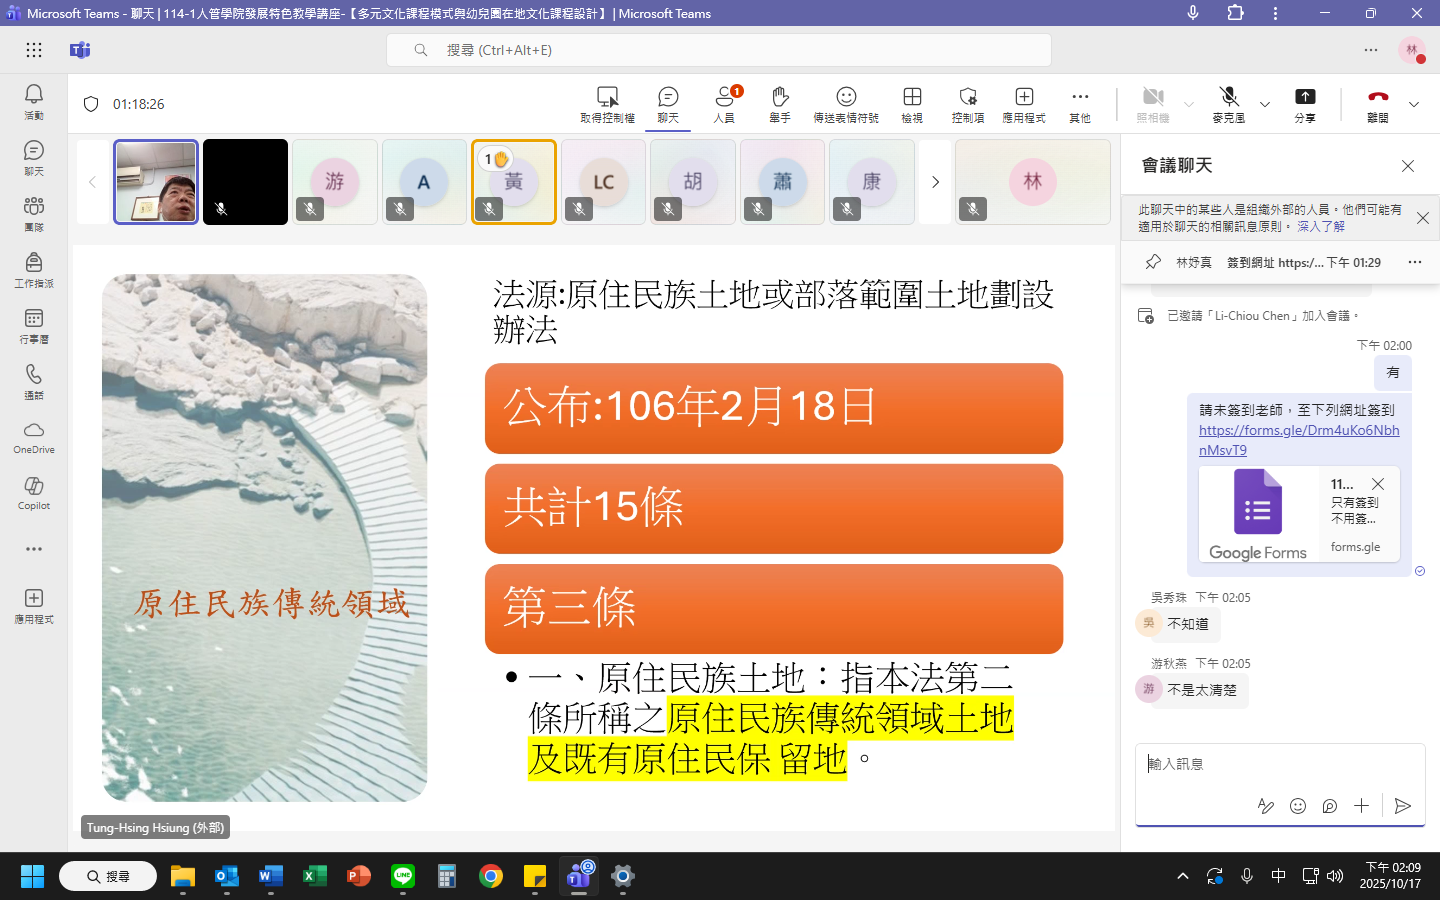
Task: Click the Raise hand (舉手) icon
Action: click(x=780, y=103)
